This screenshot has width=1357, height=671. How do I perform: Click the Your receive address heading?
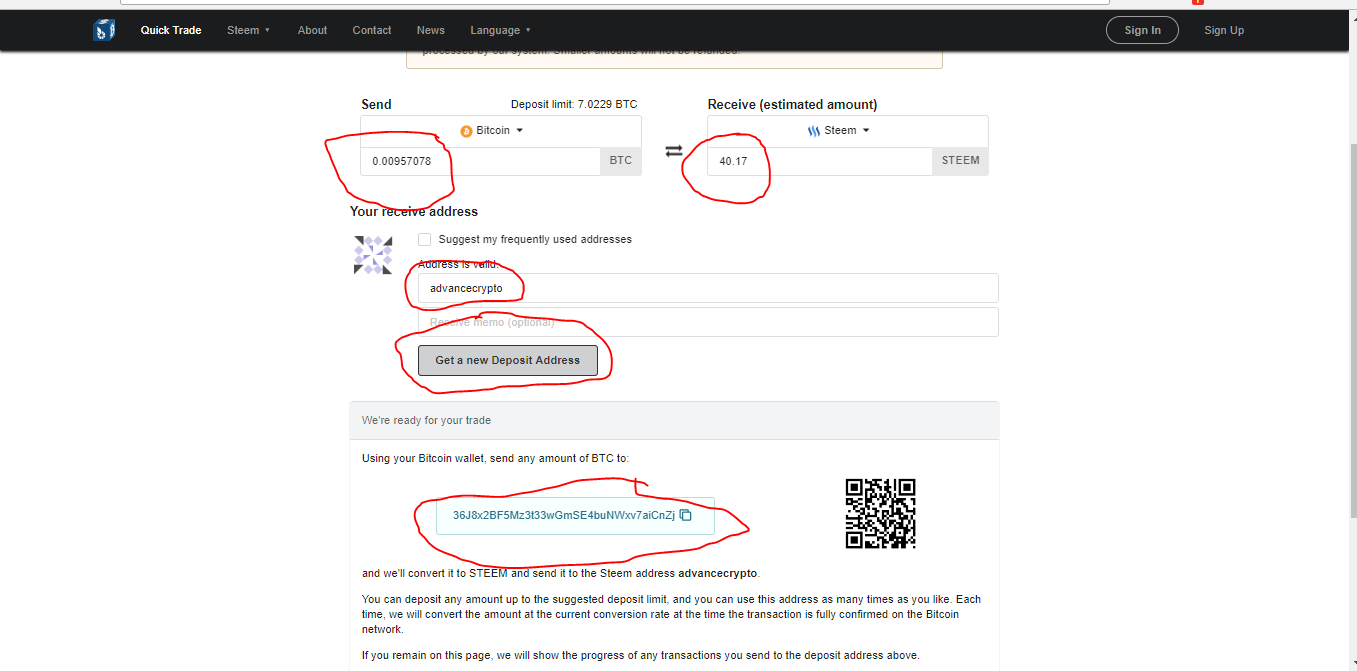(x=414, y=212)
